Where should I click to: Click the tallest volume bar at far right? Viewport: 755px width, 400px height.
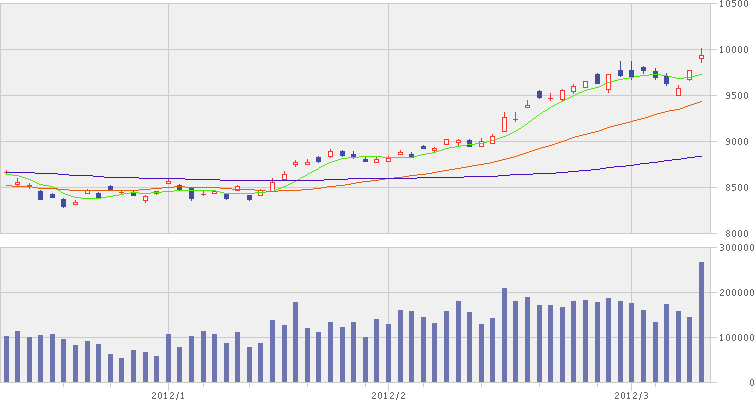point(701,322)
